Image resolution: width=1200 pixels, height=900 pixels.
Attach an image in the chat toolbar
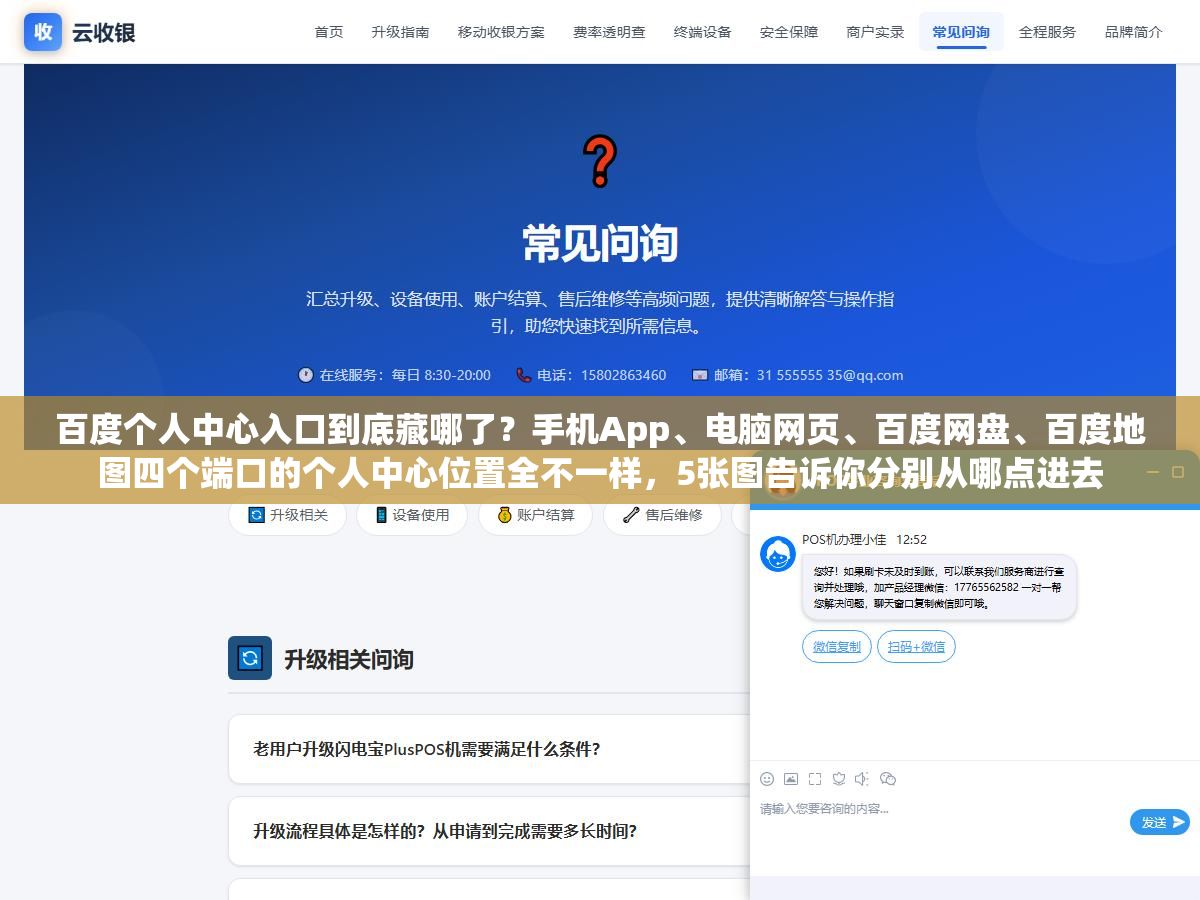click(x=791, y=779)
